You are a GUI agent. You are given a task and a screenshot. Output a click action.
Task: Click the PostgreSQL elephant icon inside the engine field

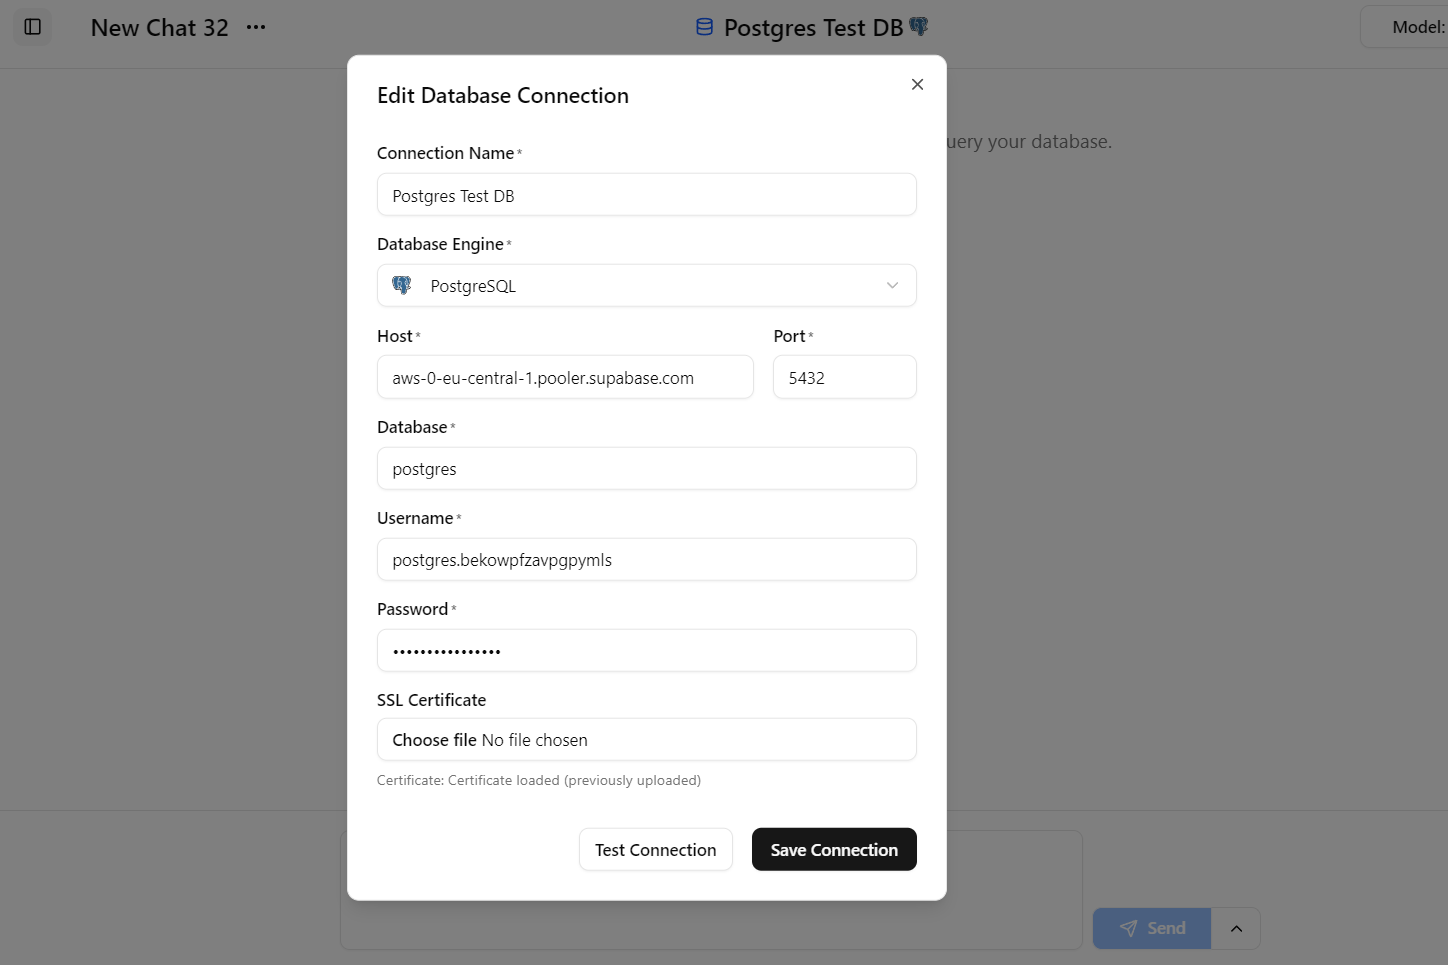point(401,285)
